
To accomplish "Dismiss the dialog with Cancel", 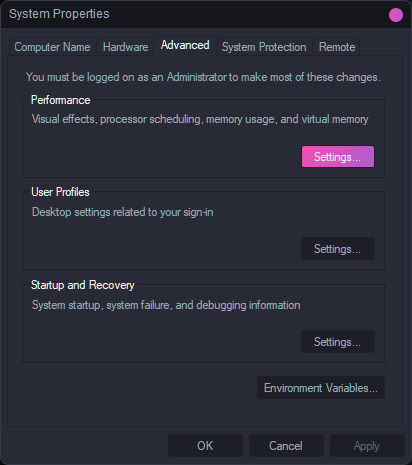I will point(286,446).
